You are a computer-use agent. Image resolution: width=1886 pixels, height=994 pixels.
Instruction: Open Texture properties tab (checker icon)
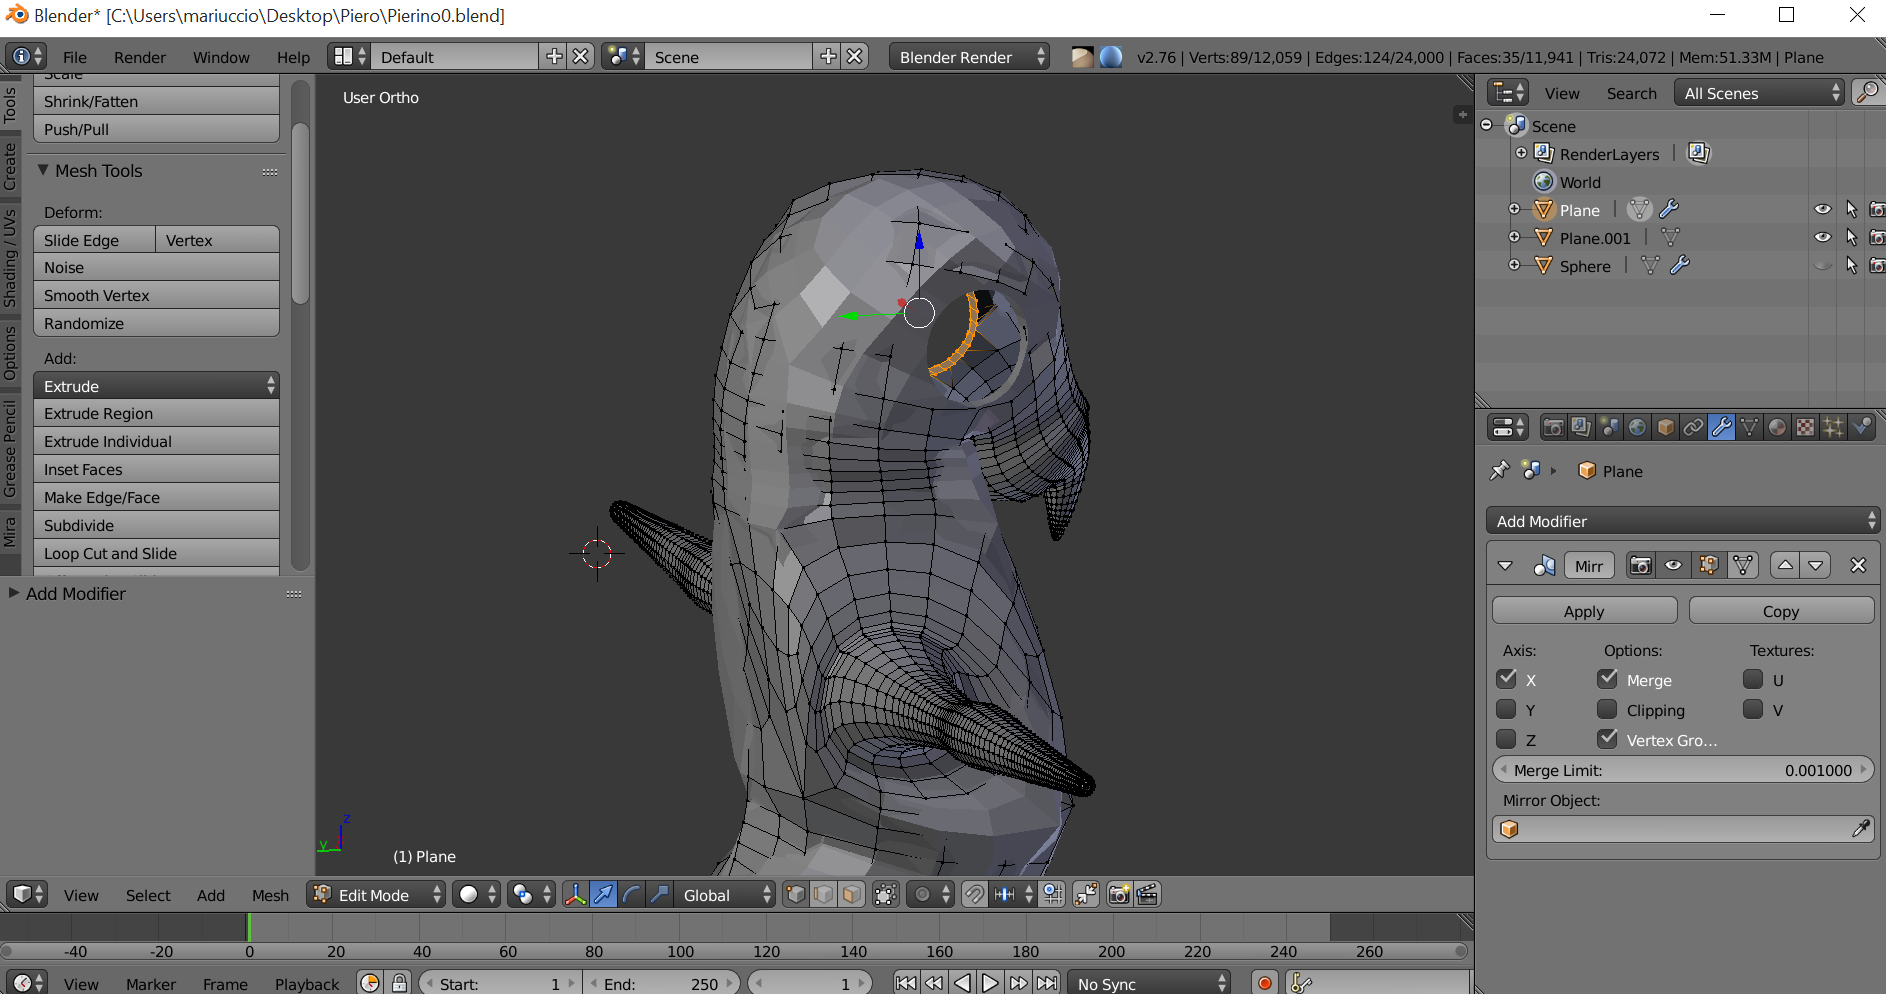pyautogui.click(x=1805, y=427)
